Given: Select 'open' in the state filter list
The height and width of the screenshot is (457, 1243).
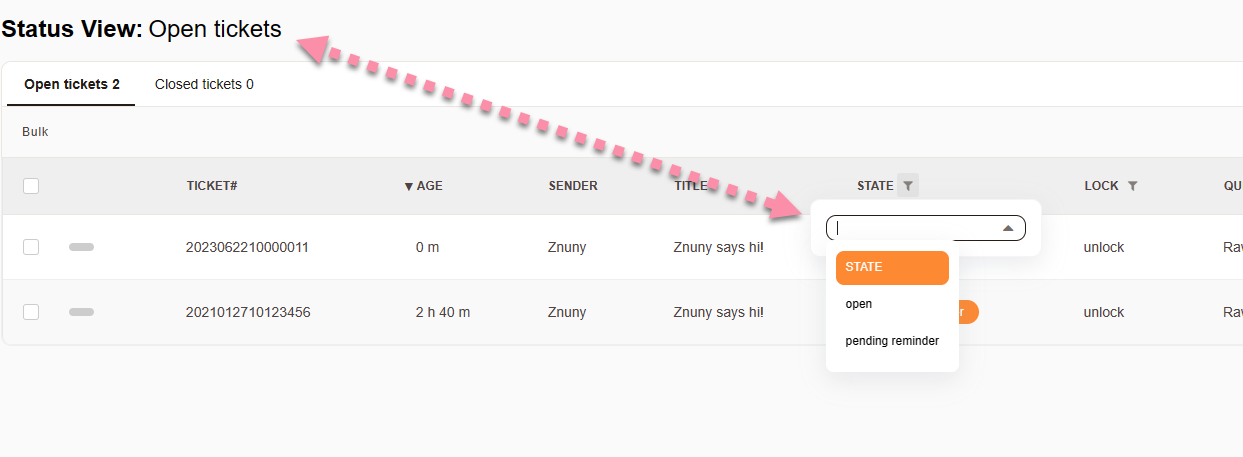Looking at the screenshot, I should [859, 304].
